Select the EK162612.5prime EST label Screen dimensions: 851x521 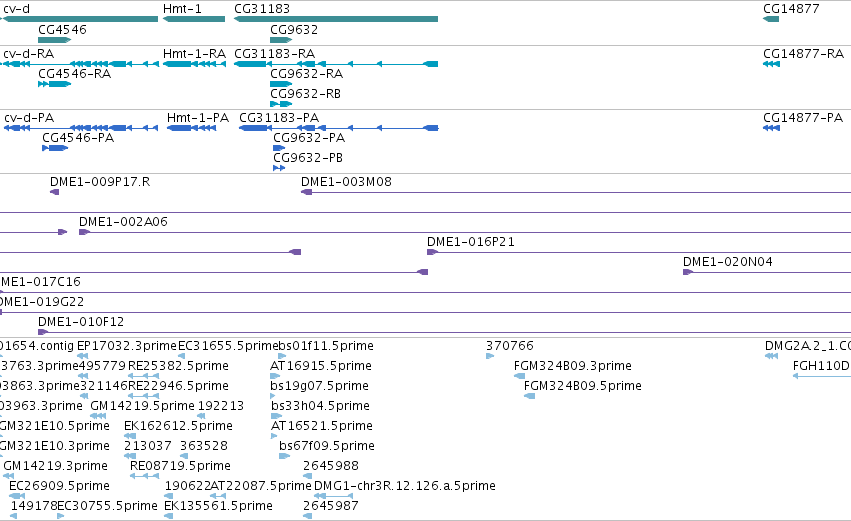pyautogui.click(x=178, y=426)
